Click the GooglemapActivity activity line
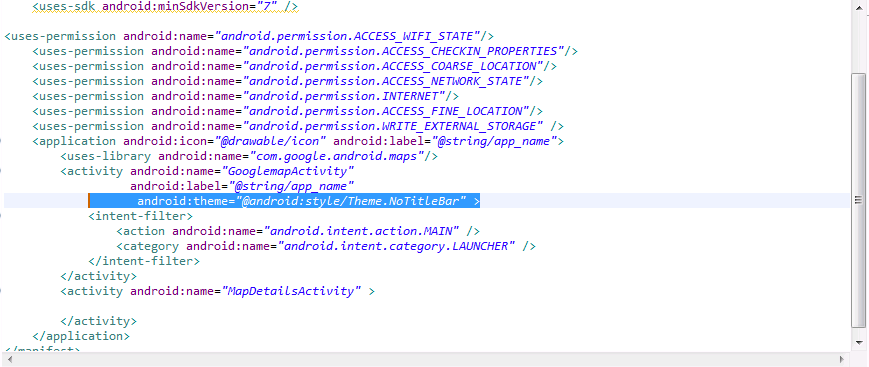Image resolution: width=869 pixels, height=367 pixels. pos(207,171)
